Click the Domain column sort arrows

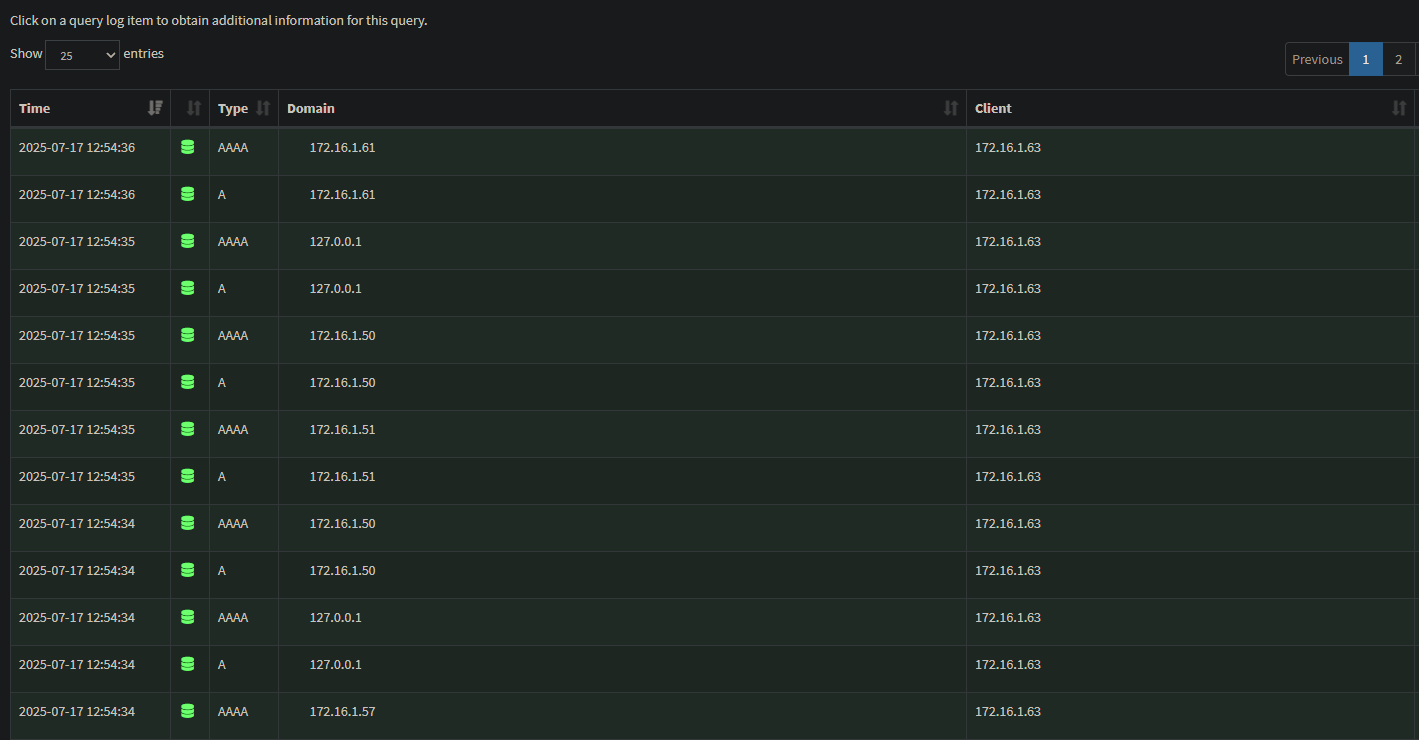click(x=950, y=108)
